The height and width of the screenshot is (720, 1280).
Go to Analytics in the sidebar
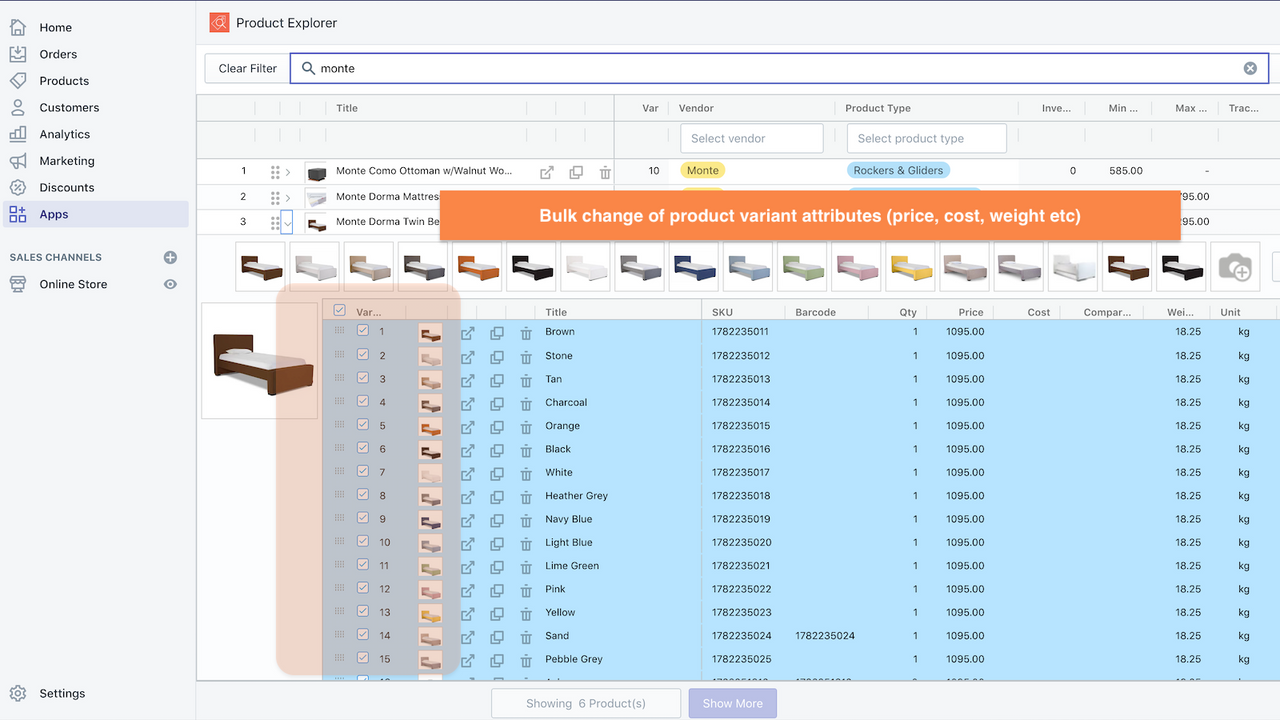click(x=64, y=134)
